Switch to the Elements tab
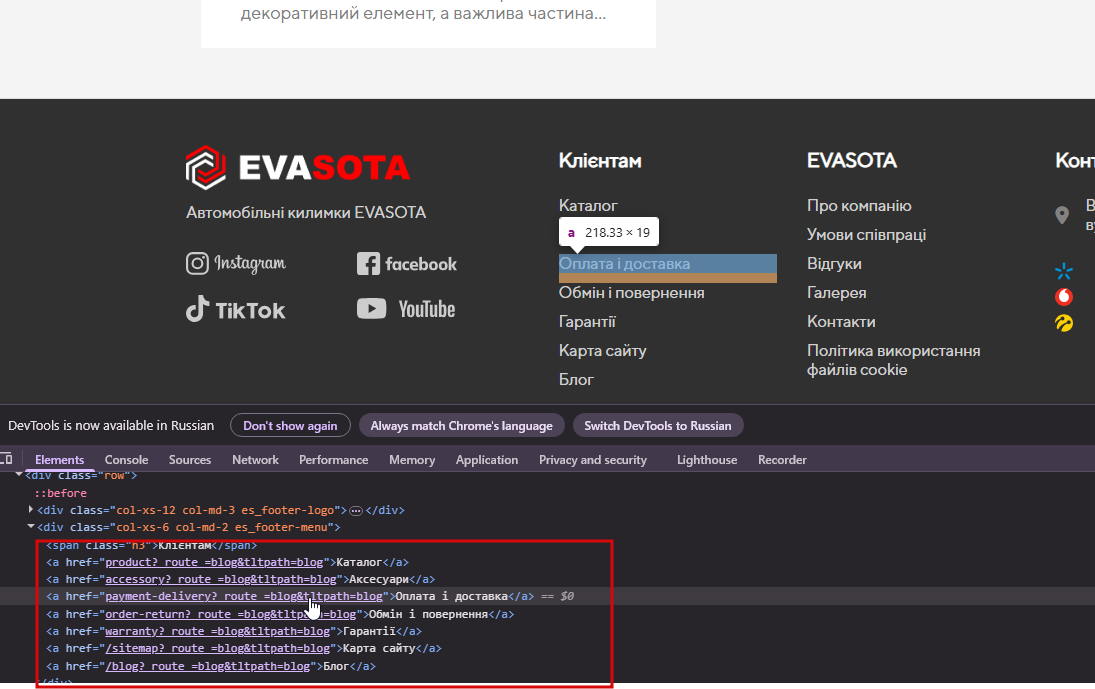This screenshot has width=1095, height=689. point(59,459)
